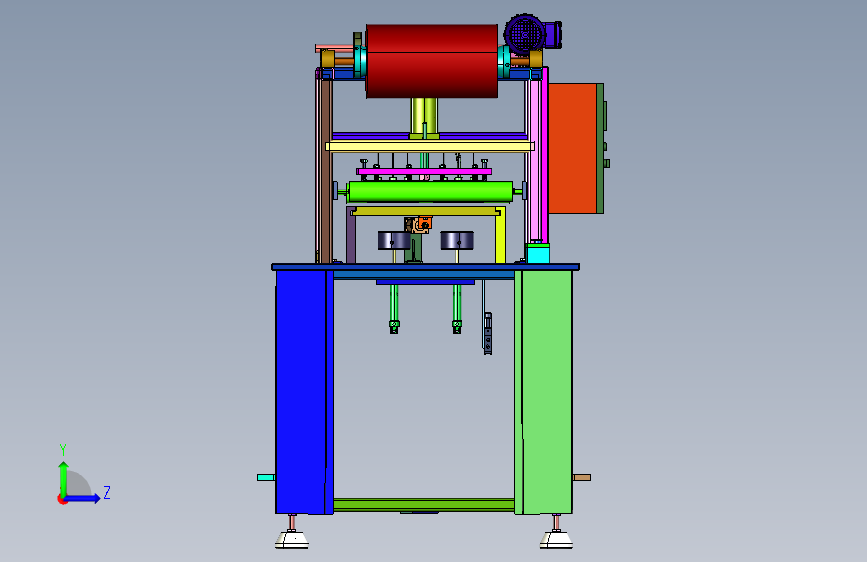The image size is (867, 562).
Task: Click the dark green panel behind orange box
Action: point(600,148)
